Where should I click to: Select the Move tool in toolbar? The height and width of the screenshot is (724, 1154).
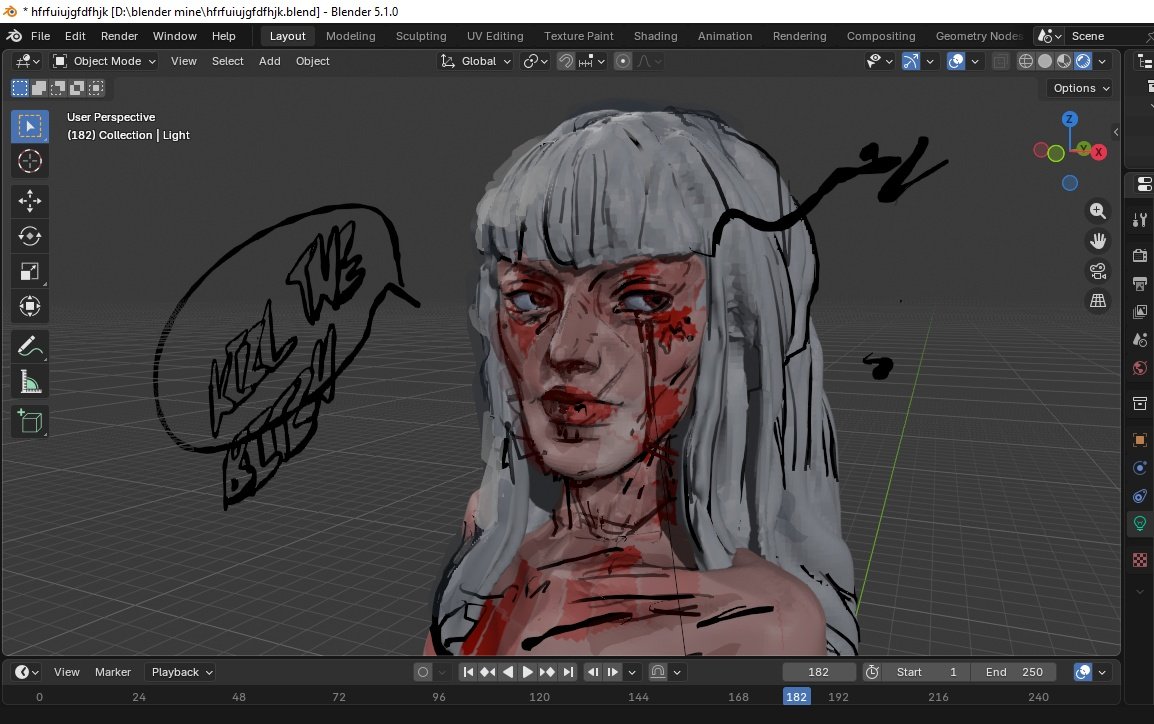coord(29,201)
